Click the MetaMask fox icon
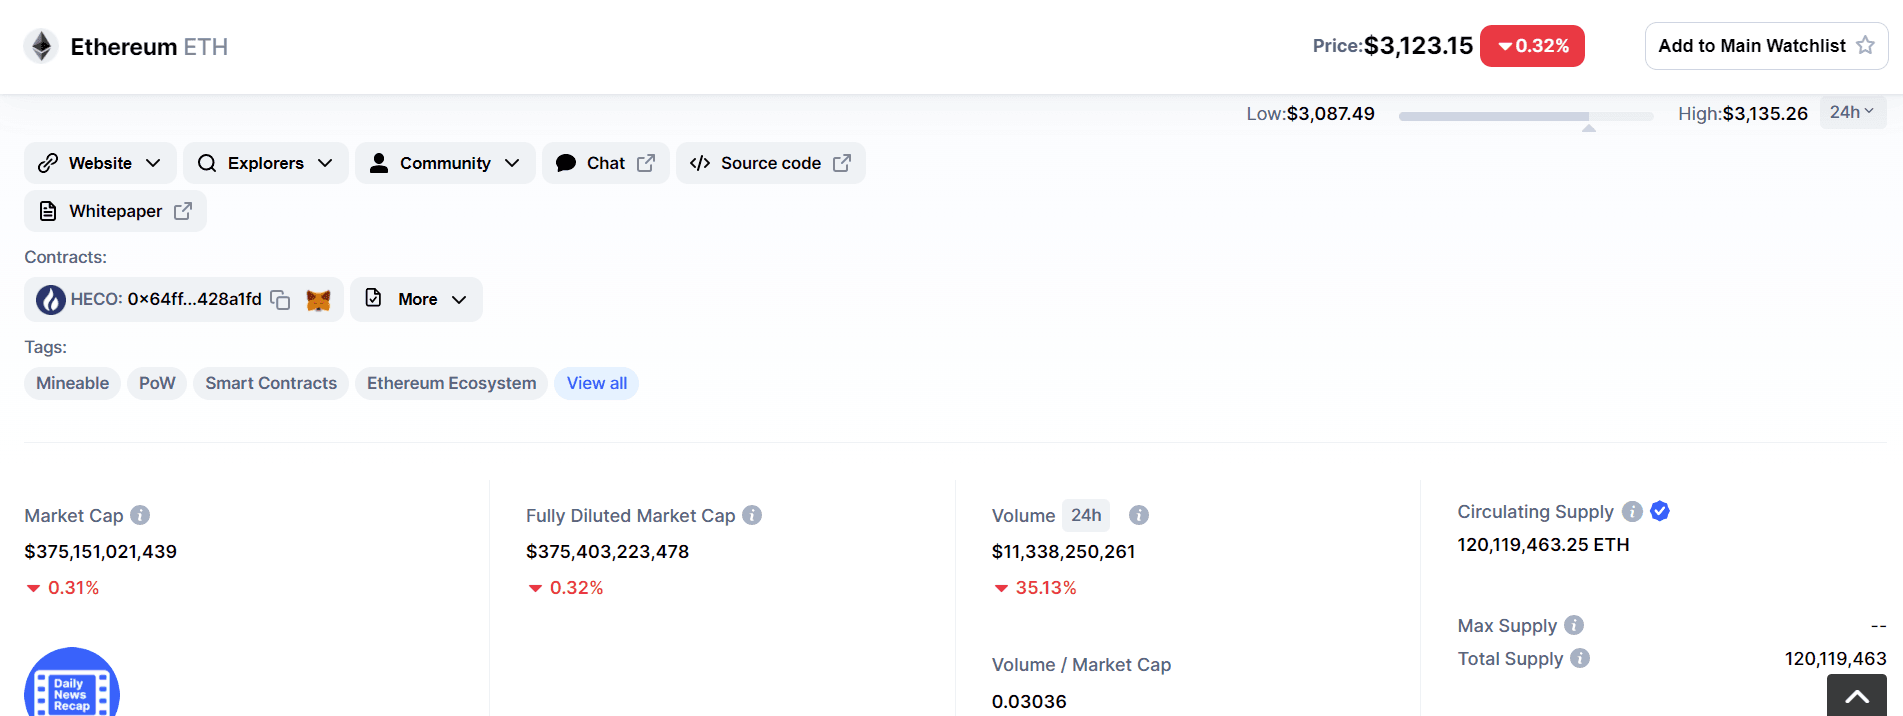 [x=318, y=300]
